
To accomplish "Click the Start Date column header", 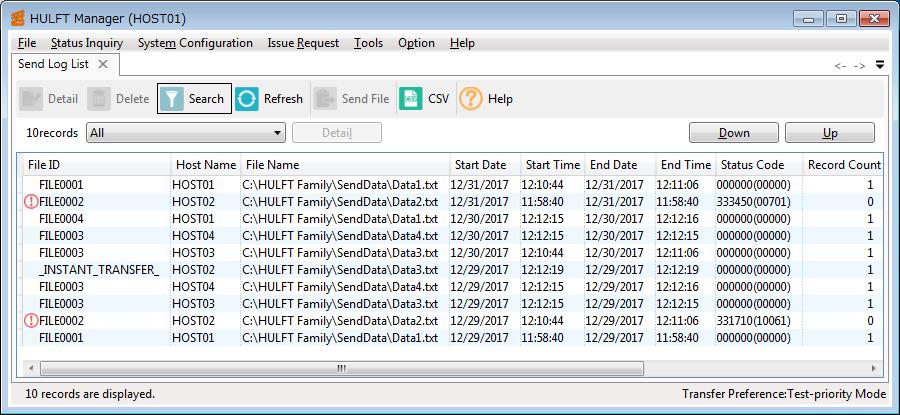I will [x=480, y=164].
